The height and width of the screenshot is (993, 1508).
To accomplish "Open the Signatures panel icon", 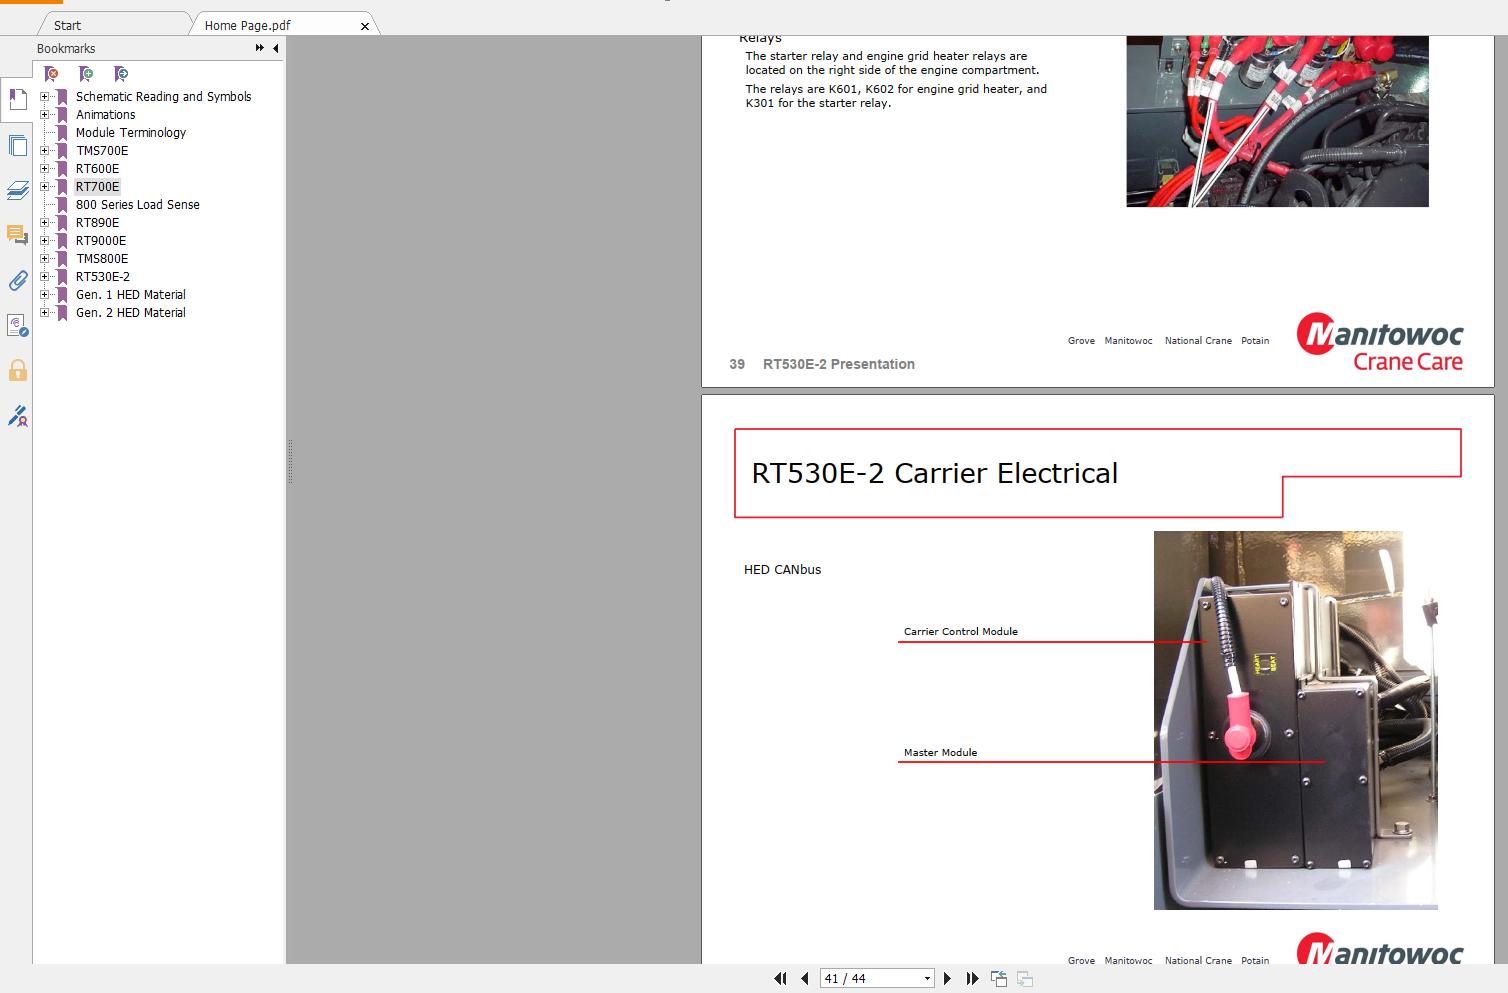I will tap(17, 326).
